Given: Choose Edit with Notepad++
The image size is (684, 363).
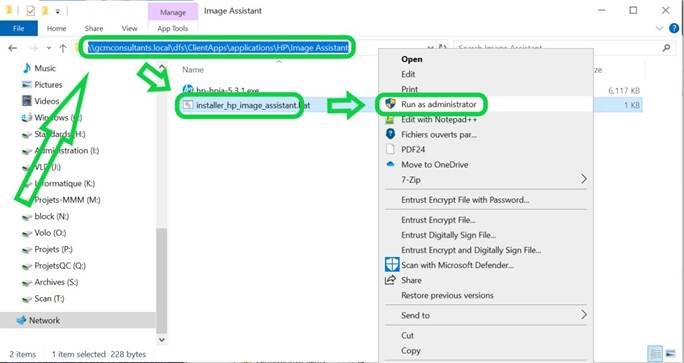Looking at the screenshot, I should coord(439,119).
